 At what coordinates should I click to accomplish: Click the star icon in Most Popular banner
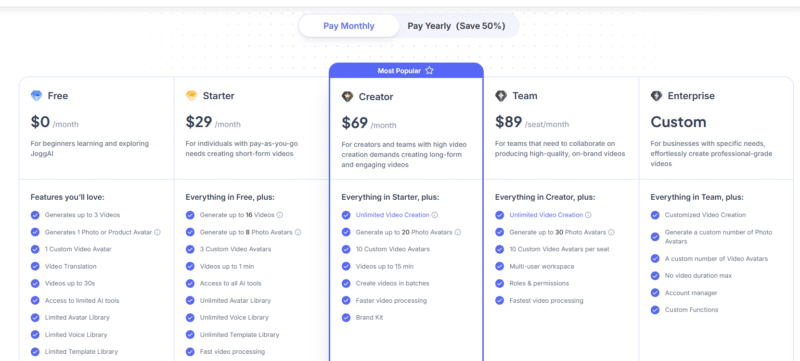[429, 71]
